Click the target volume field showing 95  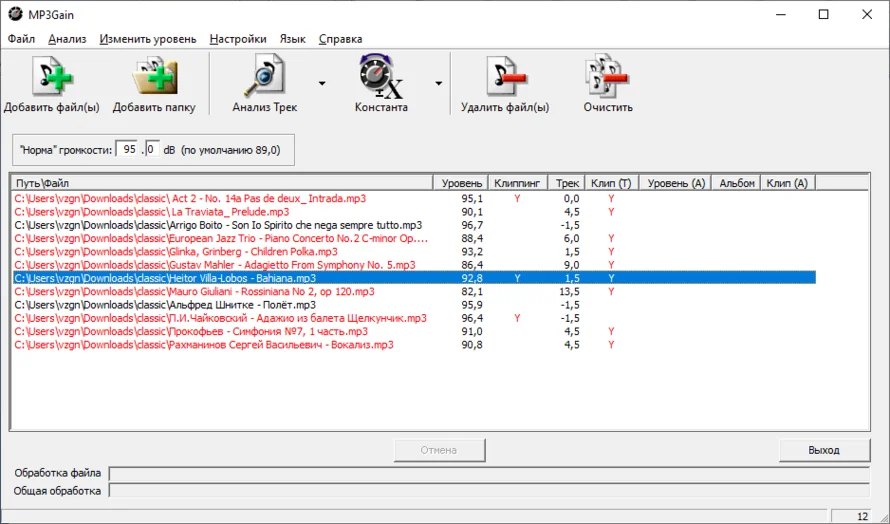pyautogui.click(x=129, y=150)
